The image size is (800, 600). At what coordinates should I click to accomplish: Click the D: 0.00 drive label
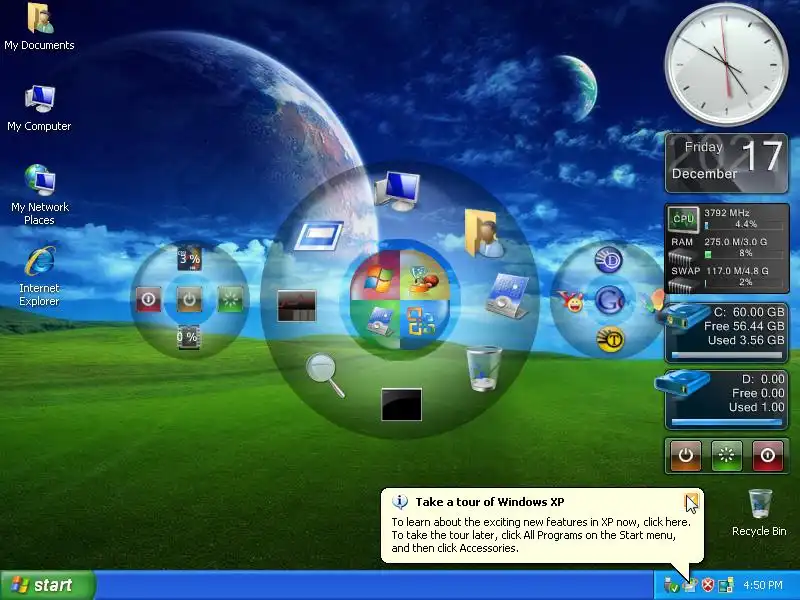[x=763, y=379]
